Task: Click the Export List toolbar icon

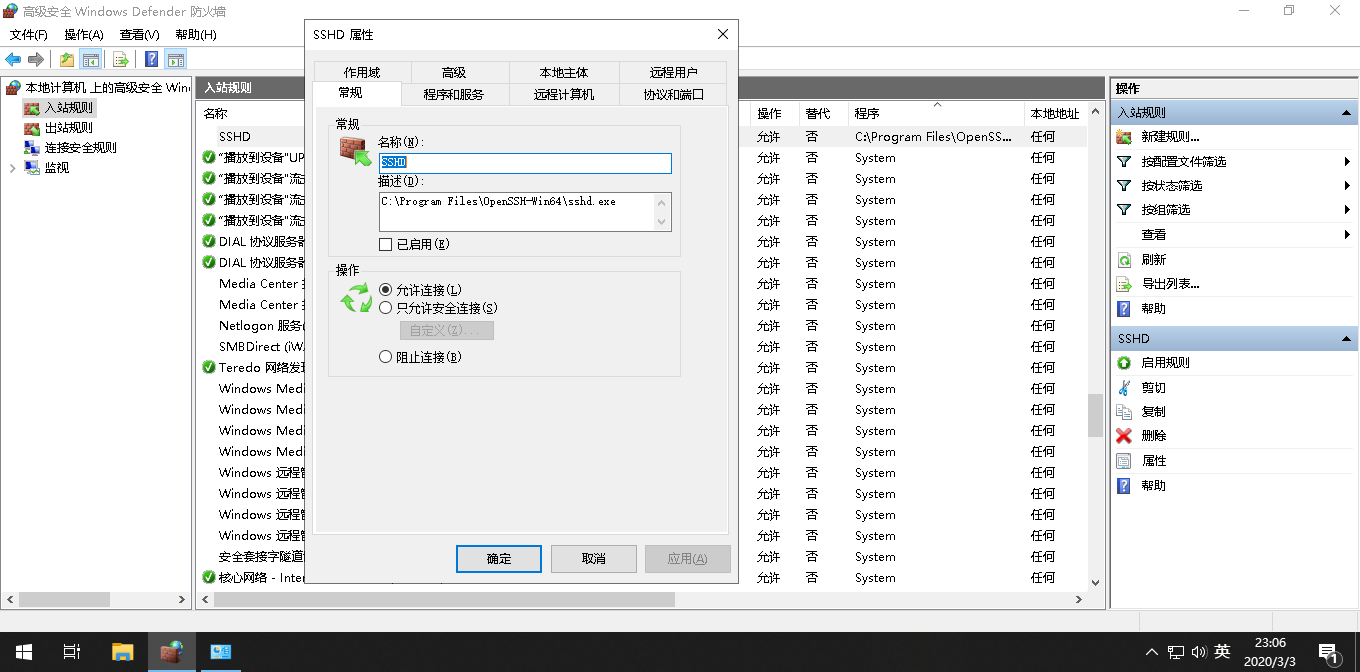Action: tap(120, 59)
